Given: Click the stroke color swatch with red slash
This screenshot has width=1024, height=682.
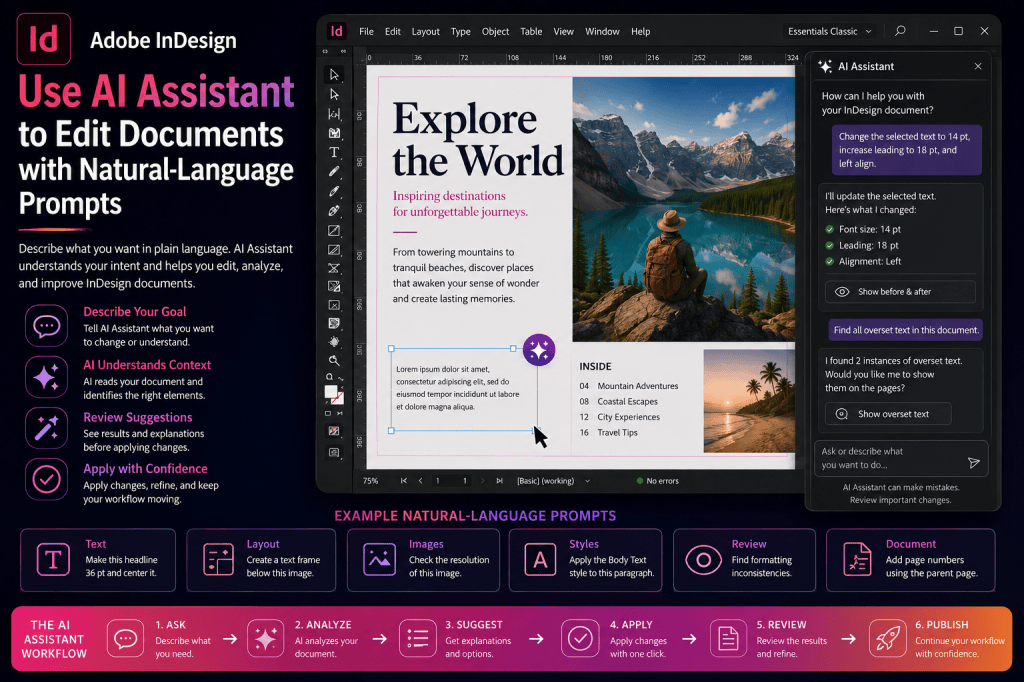Looking at the screenshot, I should coord(338,398).
